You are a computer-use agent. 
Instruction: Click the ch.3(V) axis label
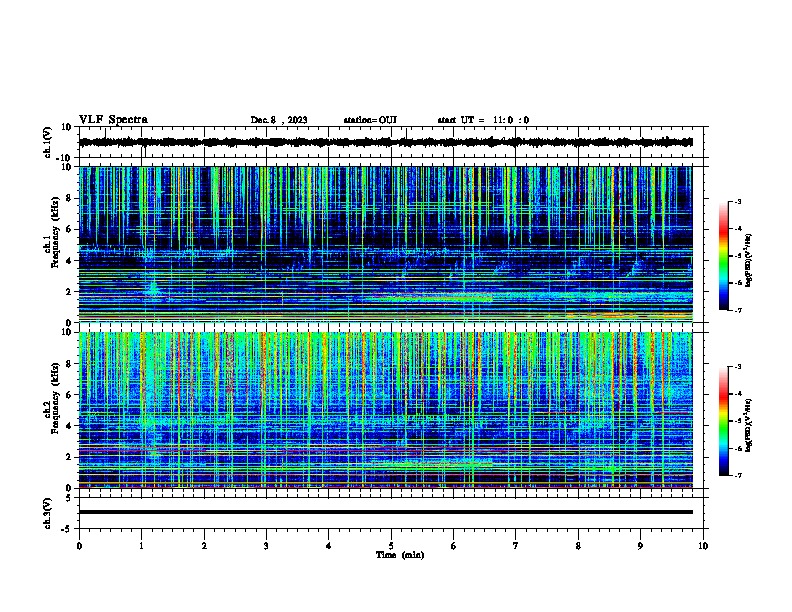click(48, 513)
